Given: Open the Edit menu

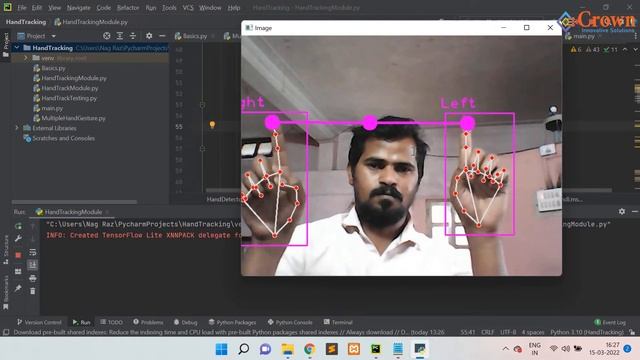Looking at the screenshot, I should (37, 8).
